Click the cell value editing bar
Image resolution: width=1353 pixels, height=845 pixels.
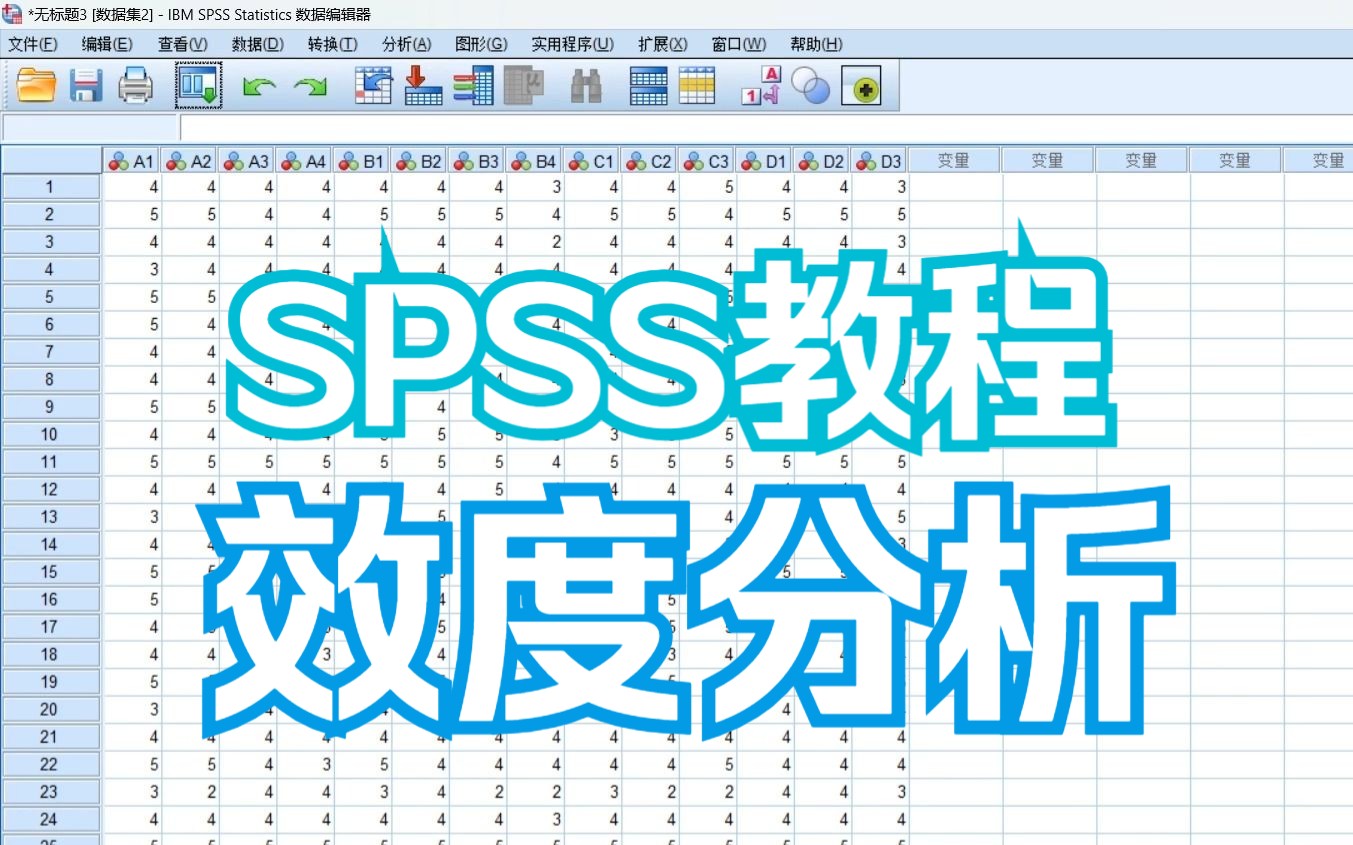coord(766,128)
